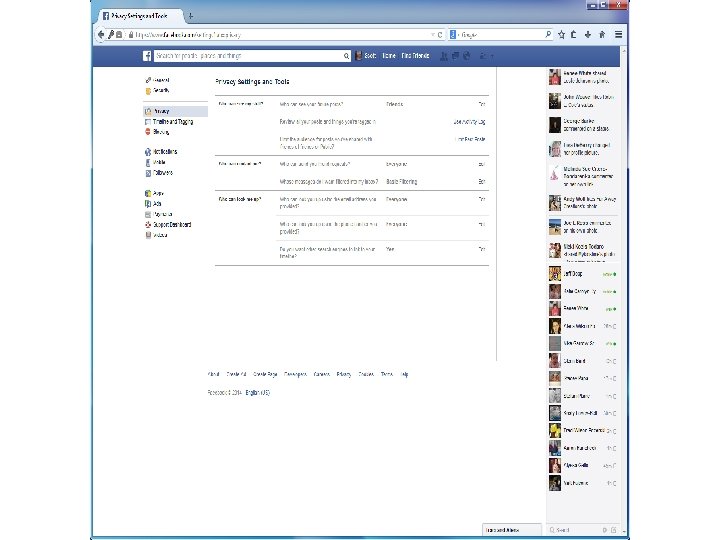Expand the address bar history dropdown
Viewport: 720px width, 540px height.
coord(433,35)
